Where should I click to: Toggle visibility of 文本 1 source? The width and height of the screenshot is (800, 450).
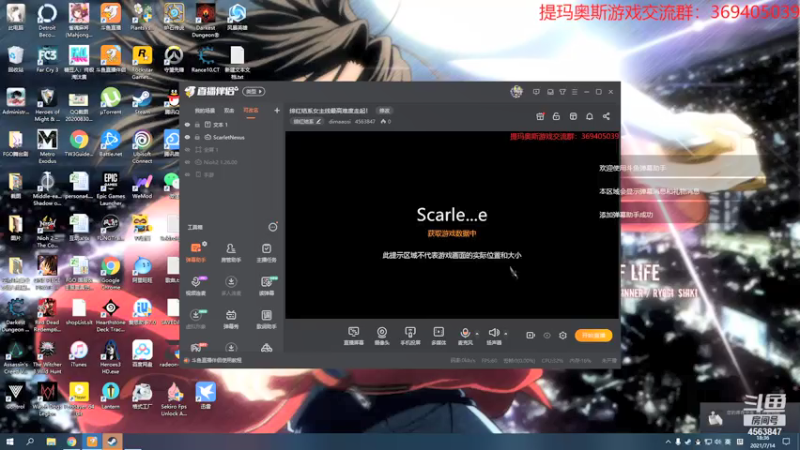(x=187, y=124)
